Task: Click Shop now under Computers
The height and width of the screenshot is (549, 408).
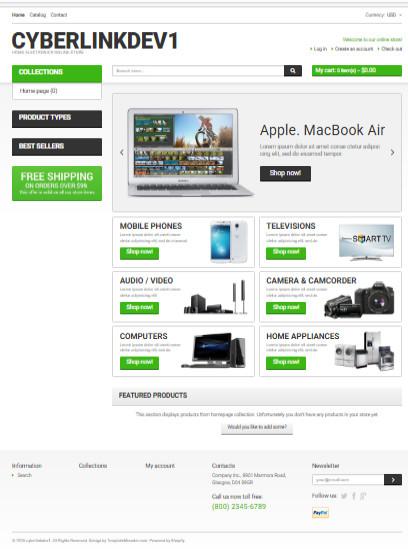Action: (x=139, y=363)
